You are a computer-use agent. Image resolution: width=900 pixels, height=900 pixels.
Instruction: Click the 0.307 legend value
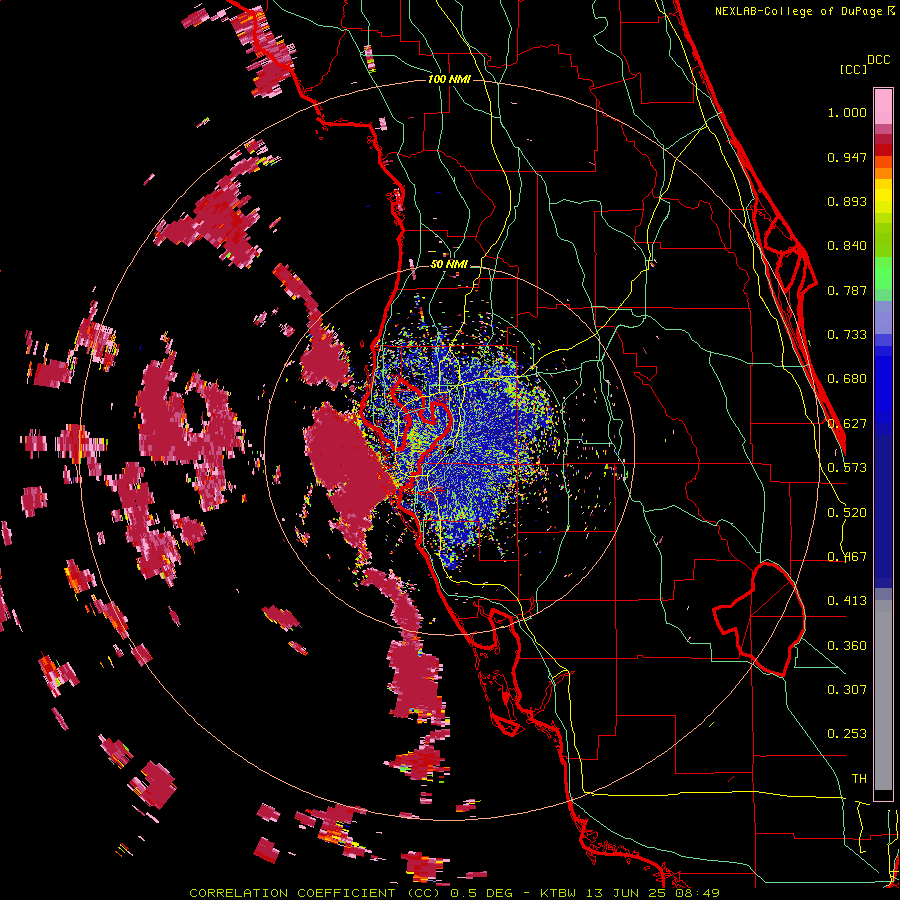[x=847, y=689]
